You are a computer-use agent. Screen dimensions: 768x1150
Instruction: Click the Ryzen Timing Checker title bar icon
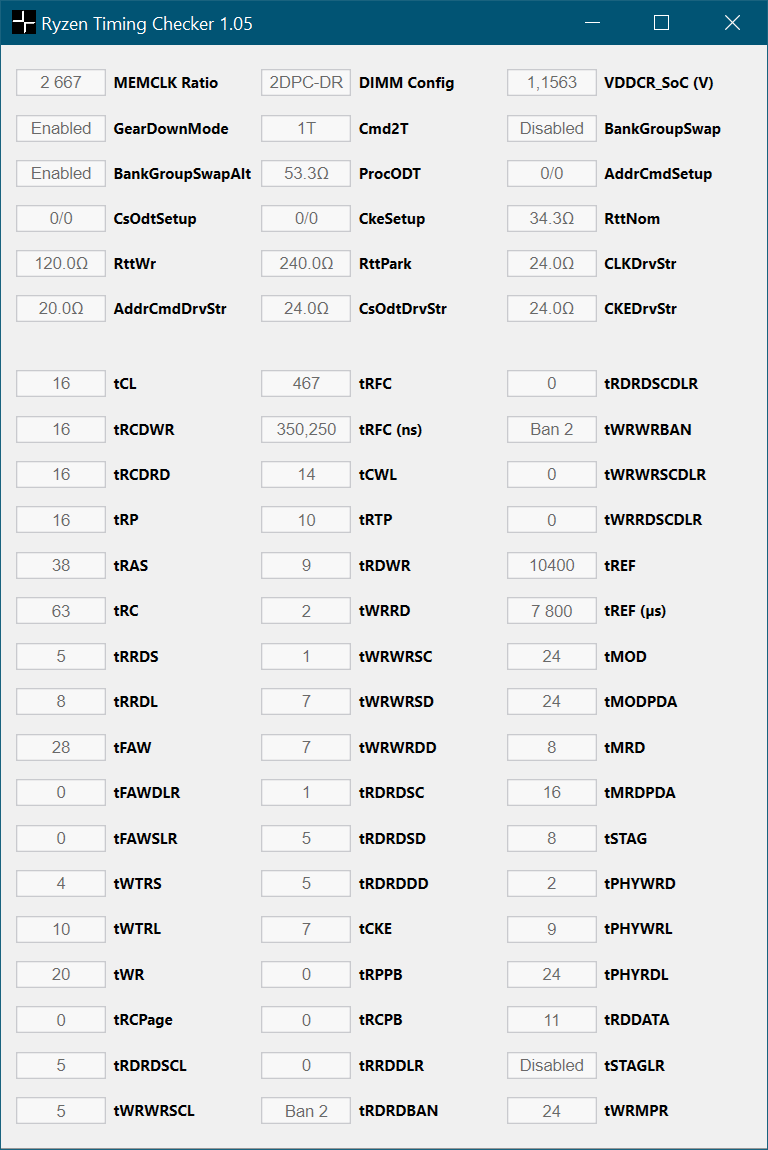point(24,23)
